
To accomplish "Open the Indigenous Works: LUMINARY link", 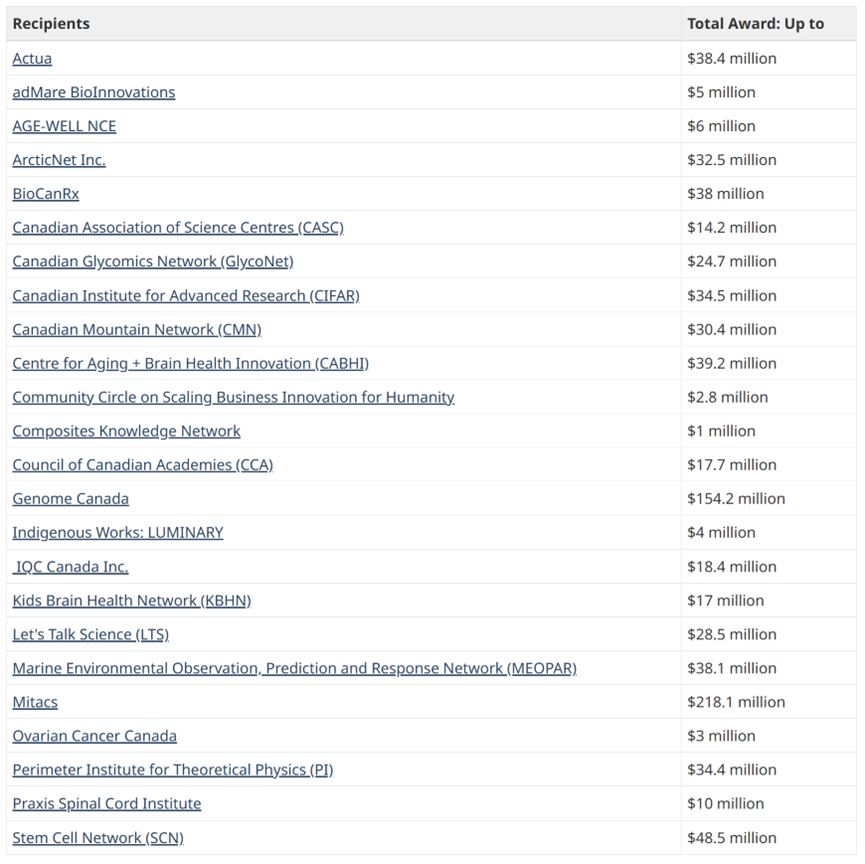I will click(x=118, y=532).
